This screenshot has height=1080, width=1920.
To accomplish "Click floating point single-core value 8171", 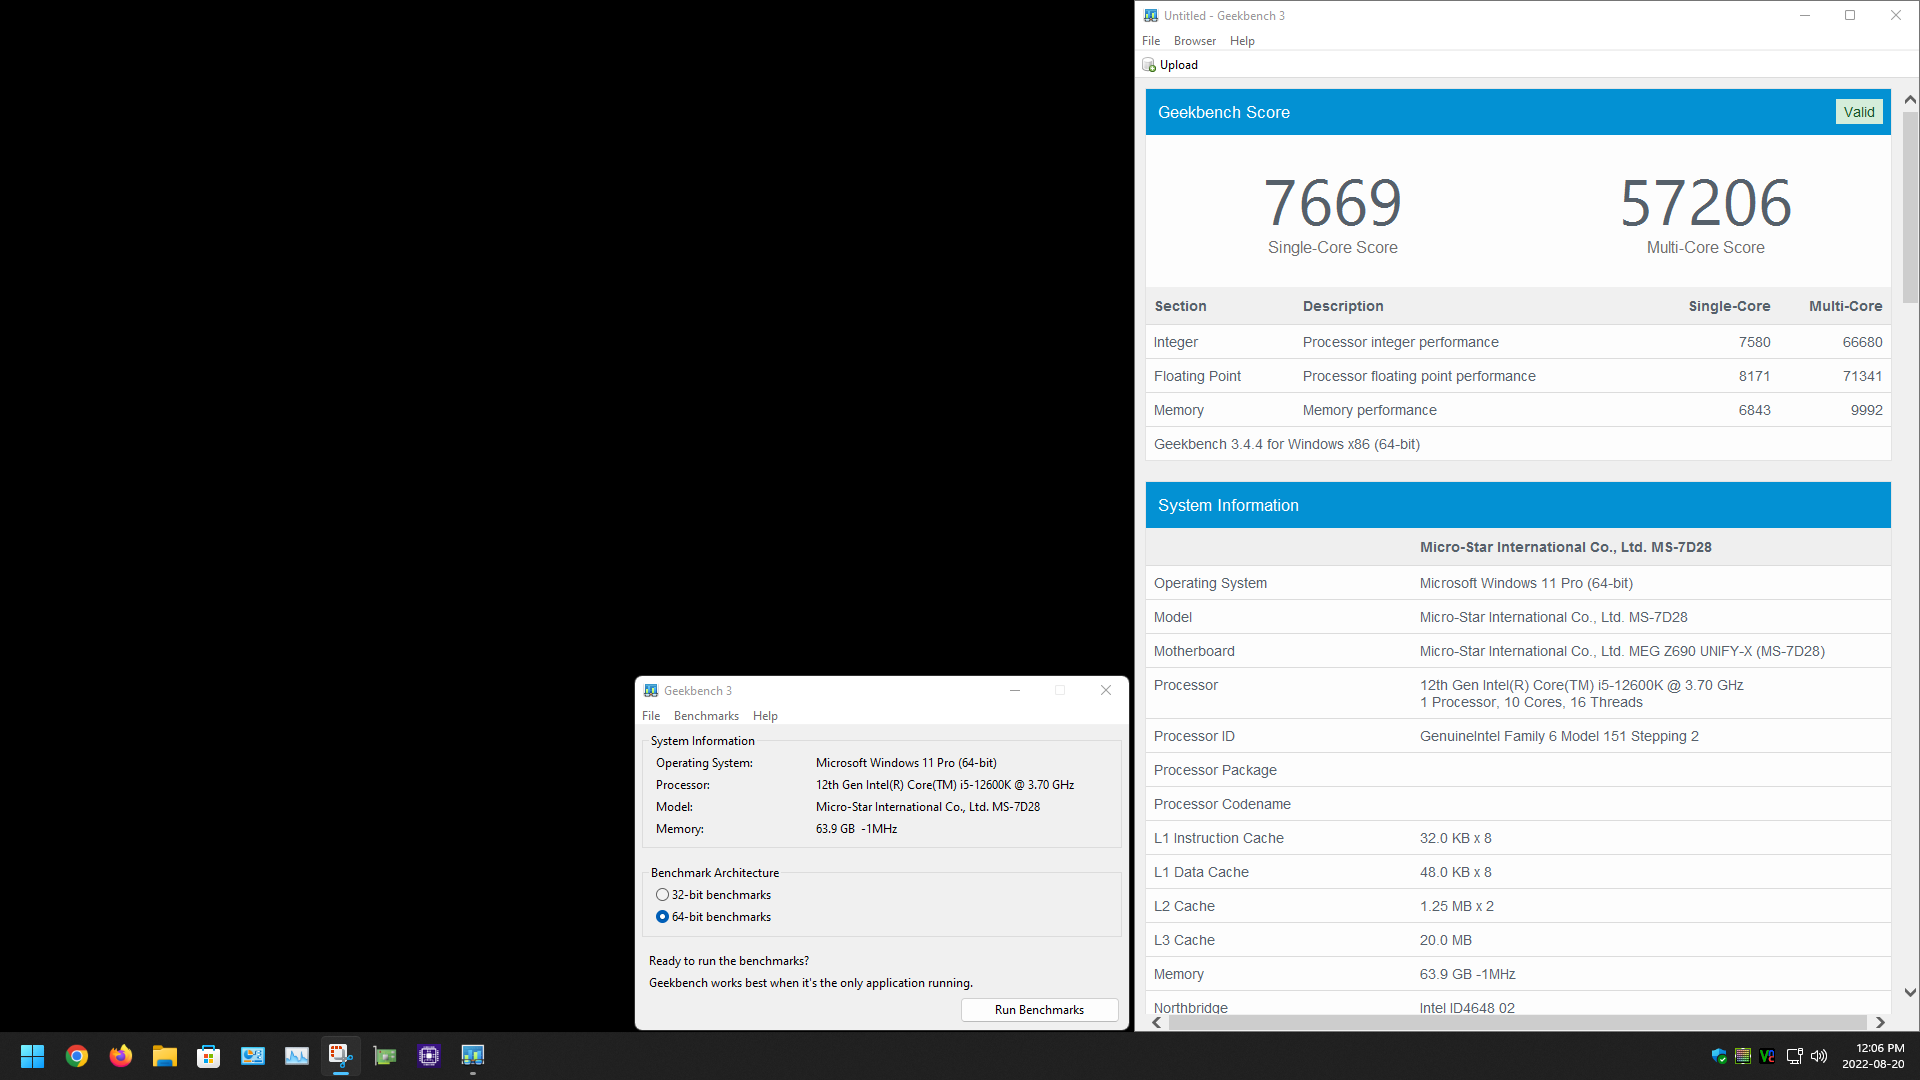I will (1754, 376).
